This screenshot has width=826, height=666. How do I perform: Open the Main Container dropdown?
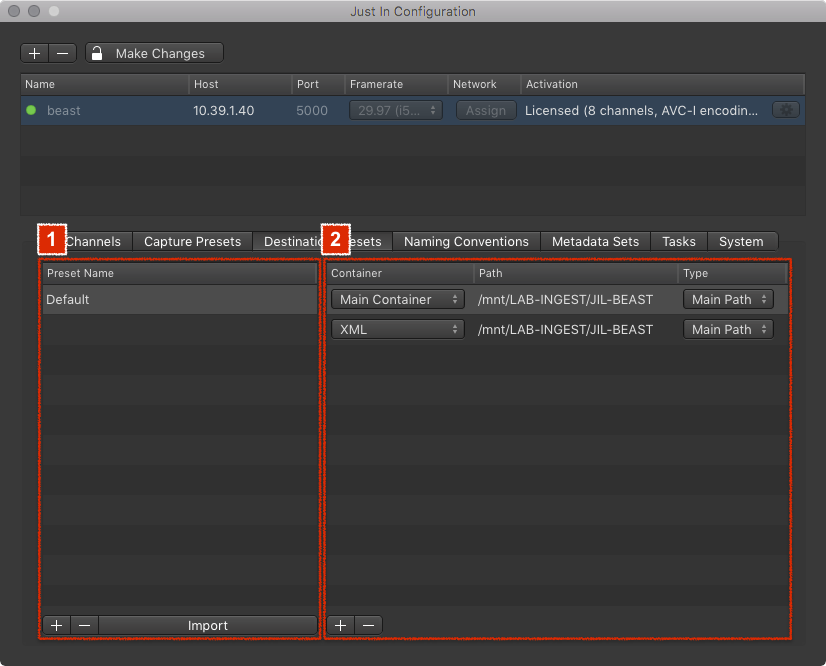pos(398,299)
